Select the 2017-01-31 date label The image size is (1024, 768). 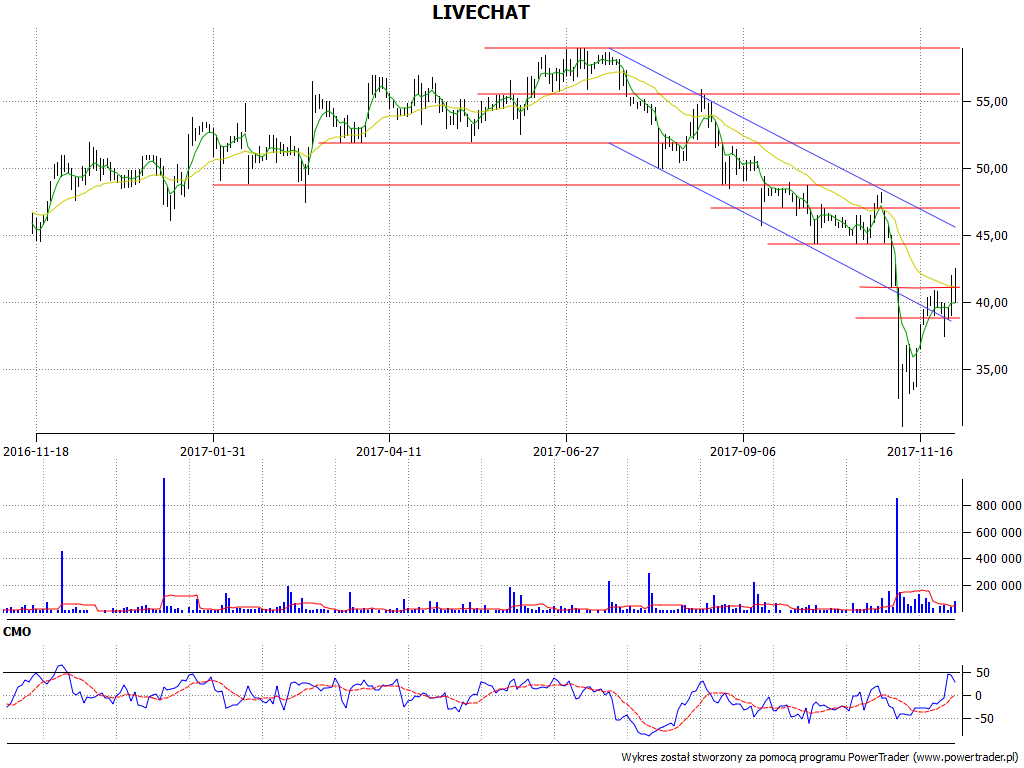pyautogui.click(x=213, y=451)
